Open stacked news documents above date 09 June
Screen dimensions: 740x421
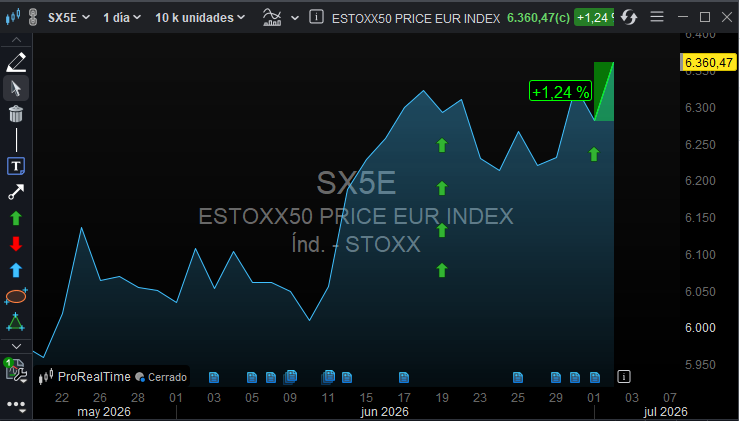(290, 376)
